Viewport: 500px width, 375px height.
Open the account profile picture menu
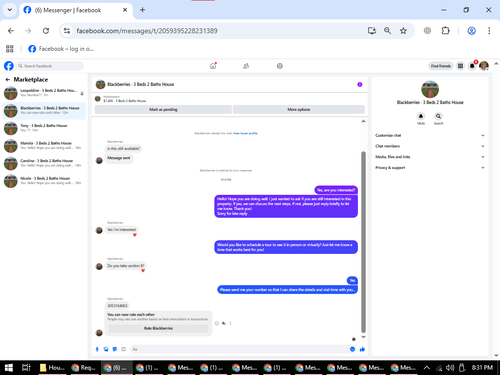point(484,66)
